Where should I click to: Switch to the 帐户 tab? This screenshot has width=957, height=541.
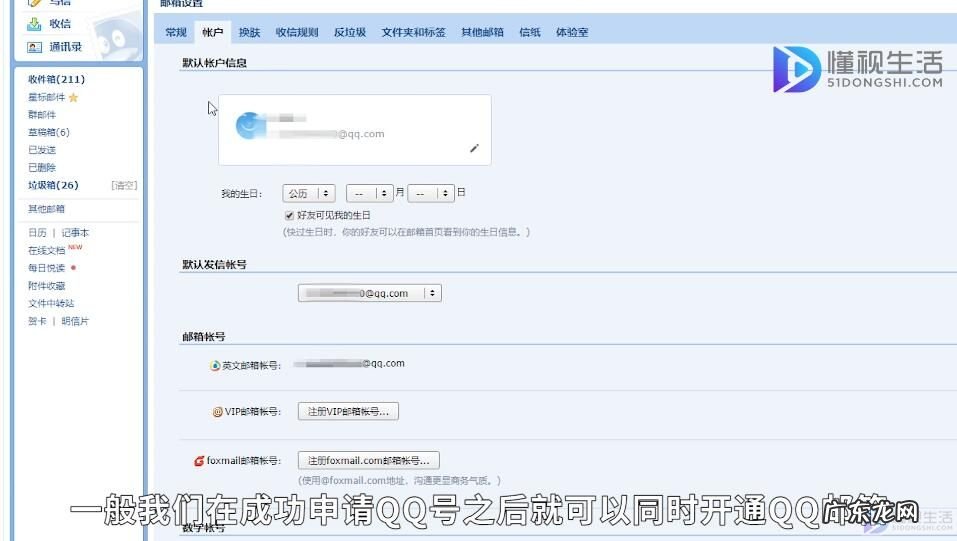212,32
